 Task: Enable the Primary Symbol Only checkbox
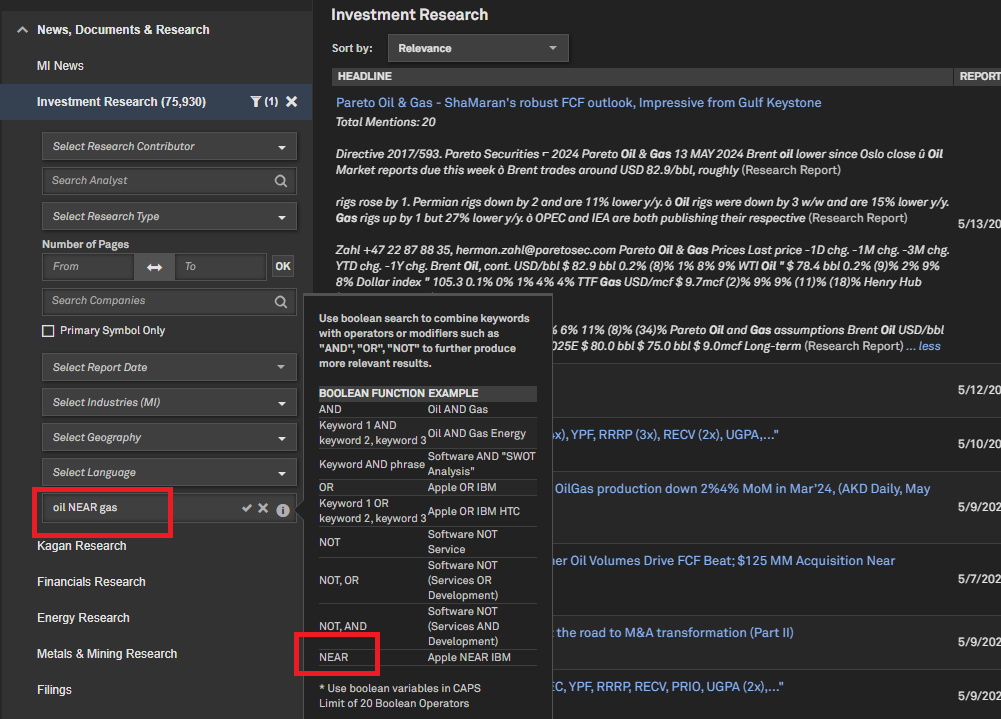tap(48, 331)
